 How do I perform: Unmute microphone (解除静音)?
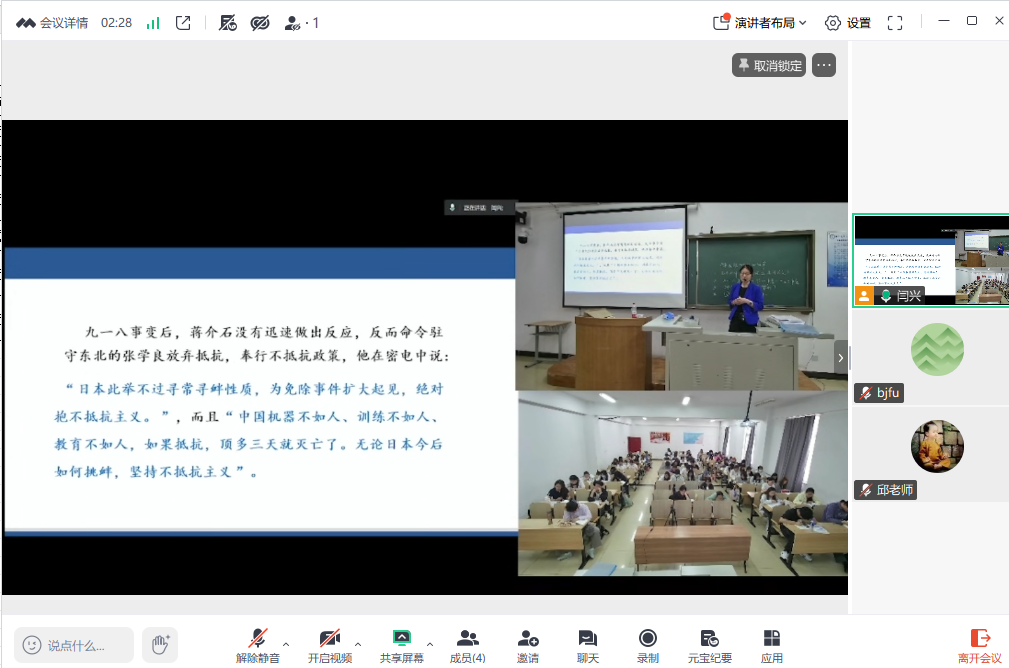click(x=257, y=645)
